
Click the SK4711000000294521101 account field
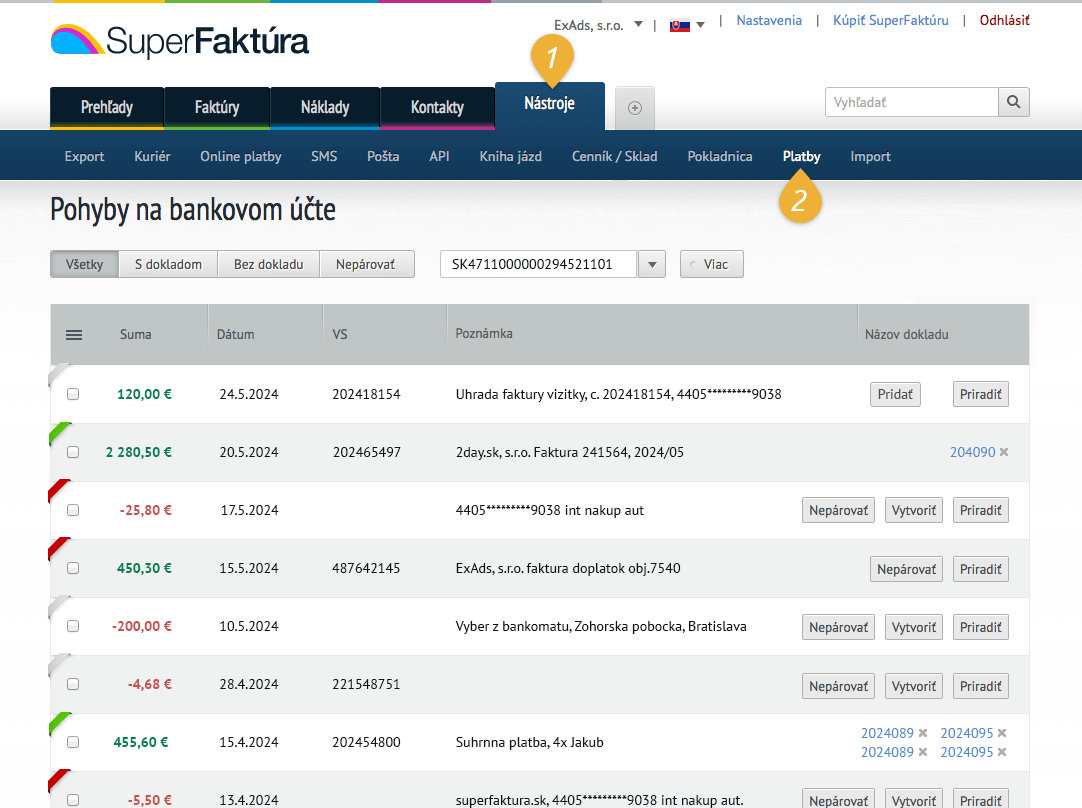point(538,264)
